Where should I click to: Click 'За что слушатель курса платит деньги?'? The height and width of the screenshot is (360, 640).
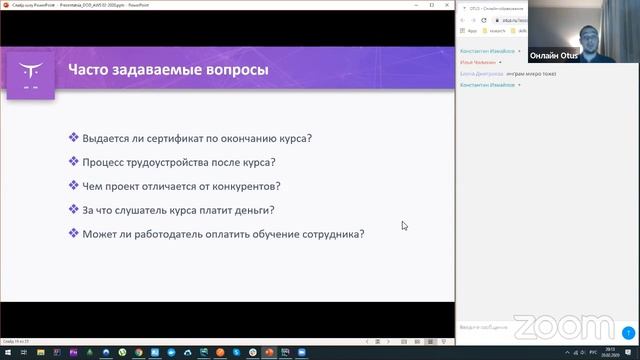tap(178, 210)
